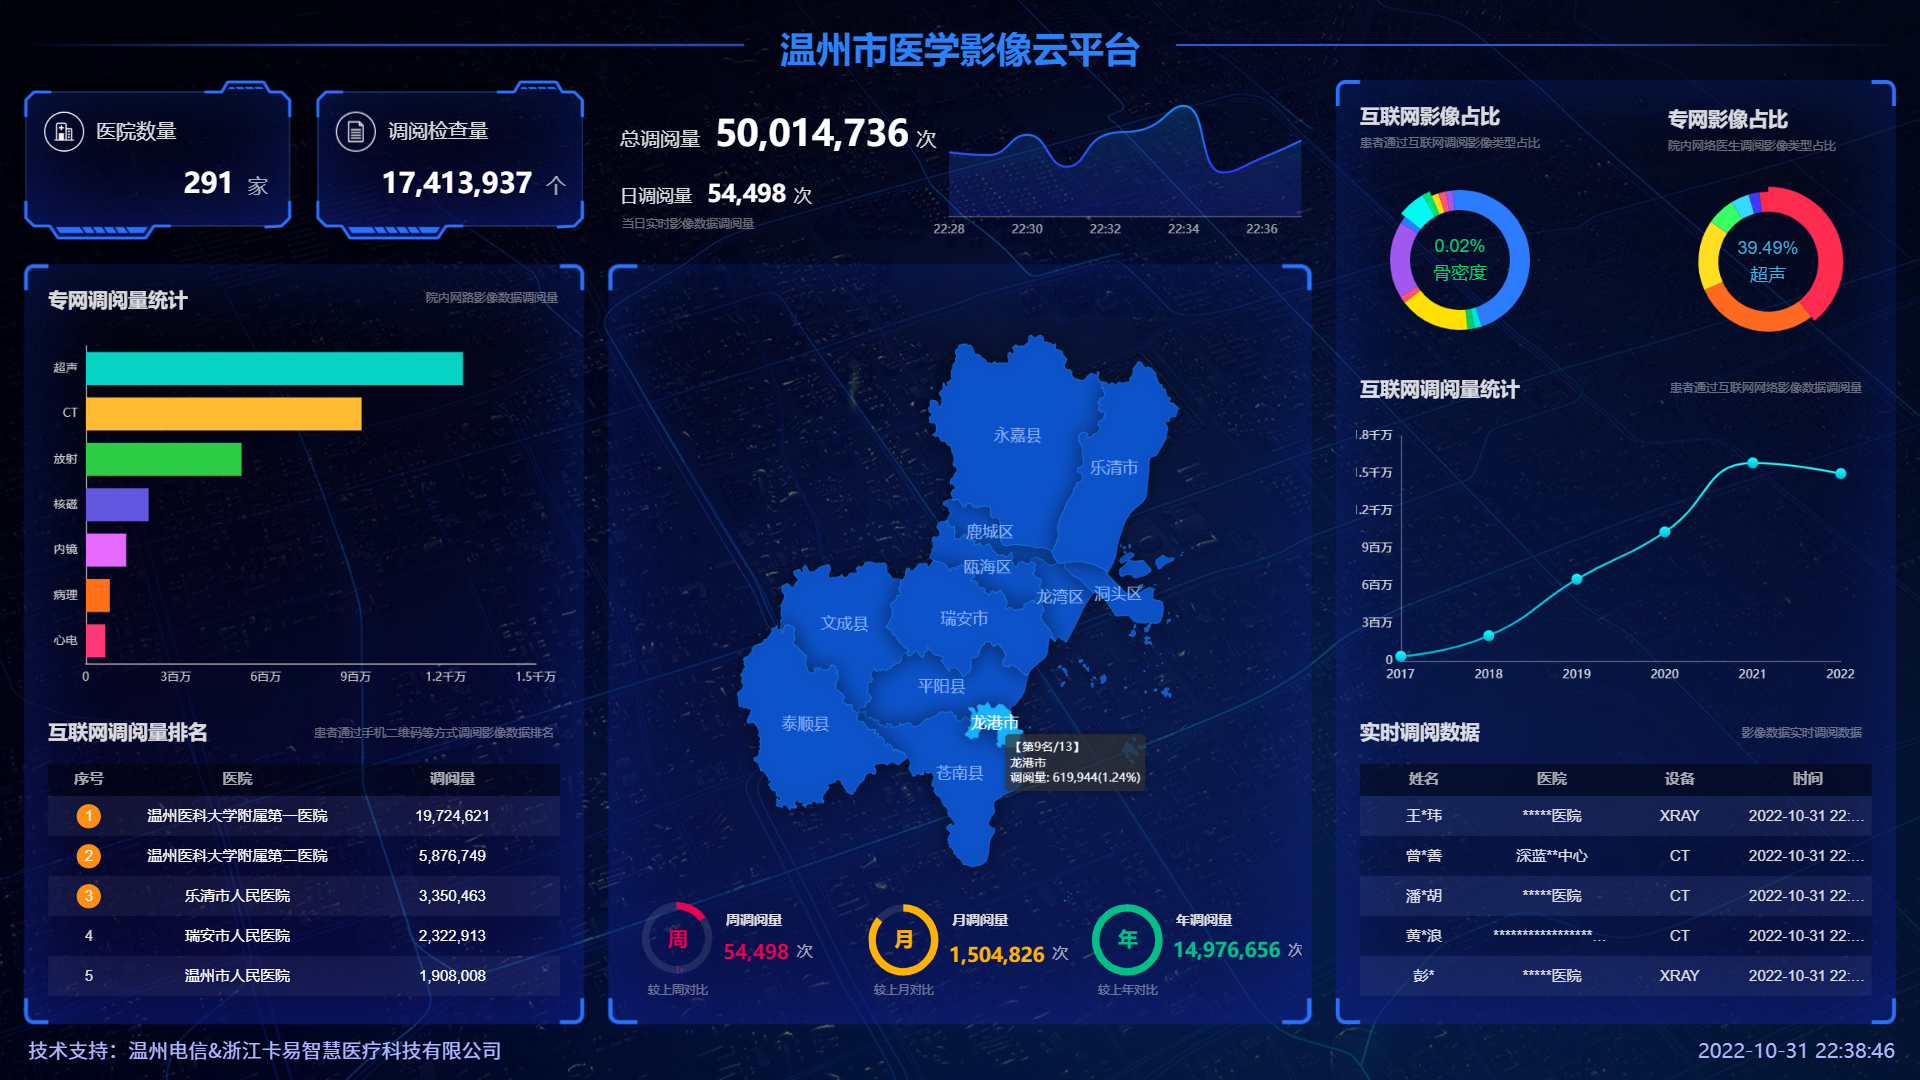Click the red 周 weekly ring icon
This screenshot has height=1080, width=1920.
coord(677,939)
